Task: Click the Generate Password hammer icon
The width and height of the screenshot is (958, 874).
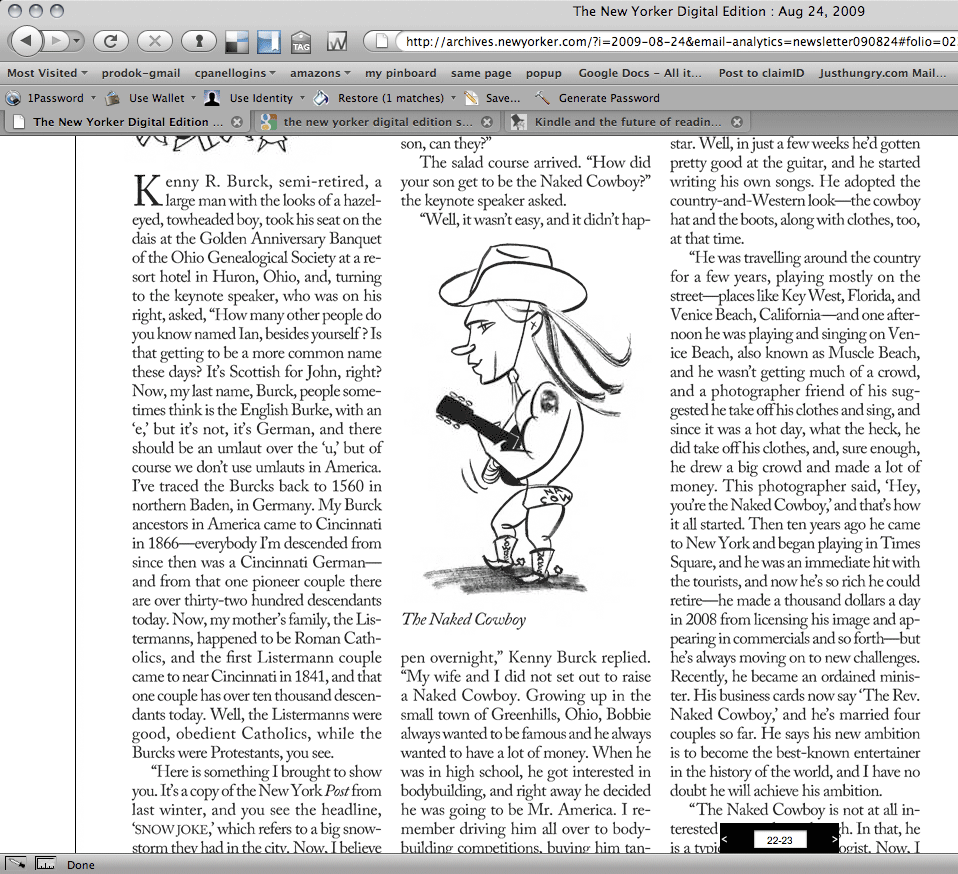Action: point(542,98)
